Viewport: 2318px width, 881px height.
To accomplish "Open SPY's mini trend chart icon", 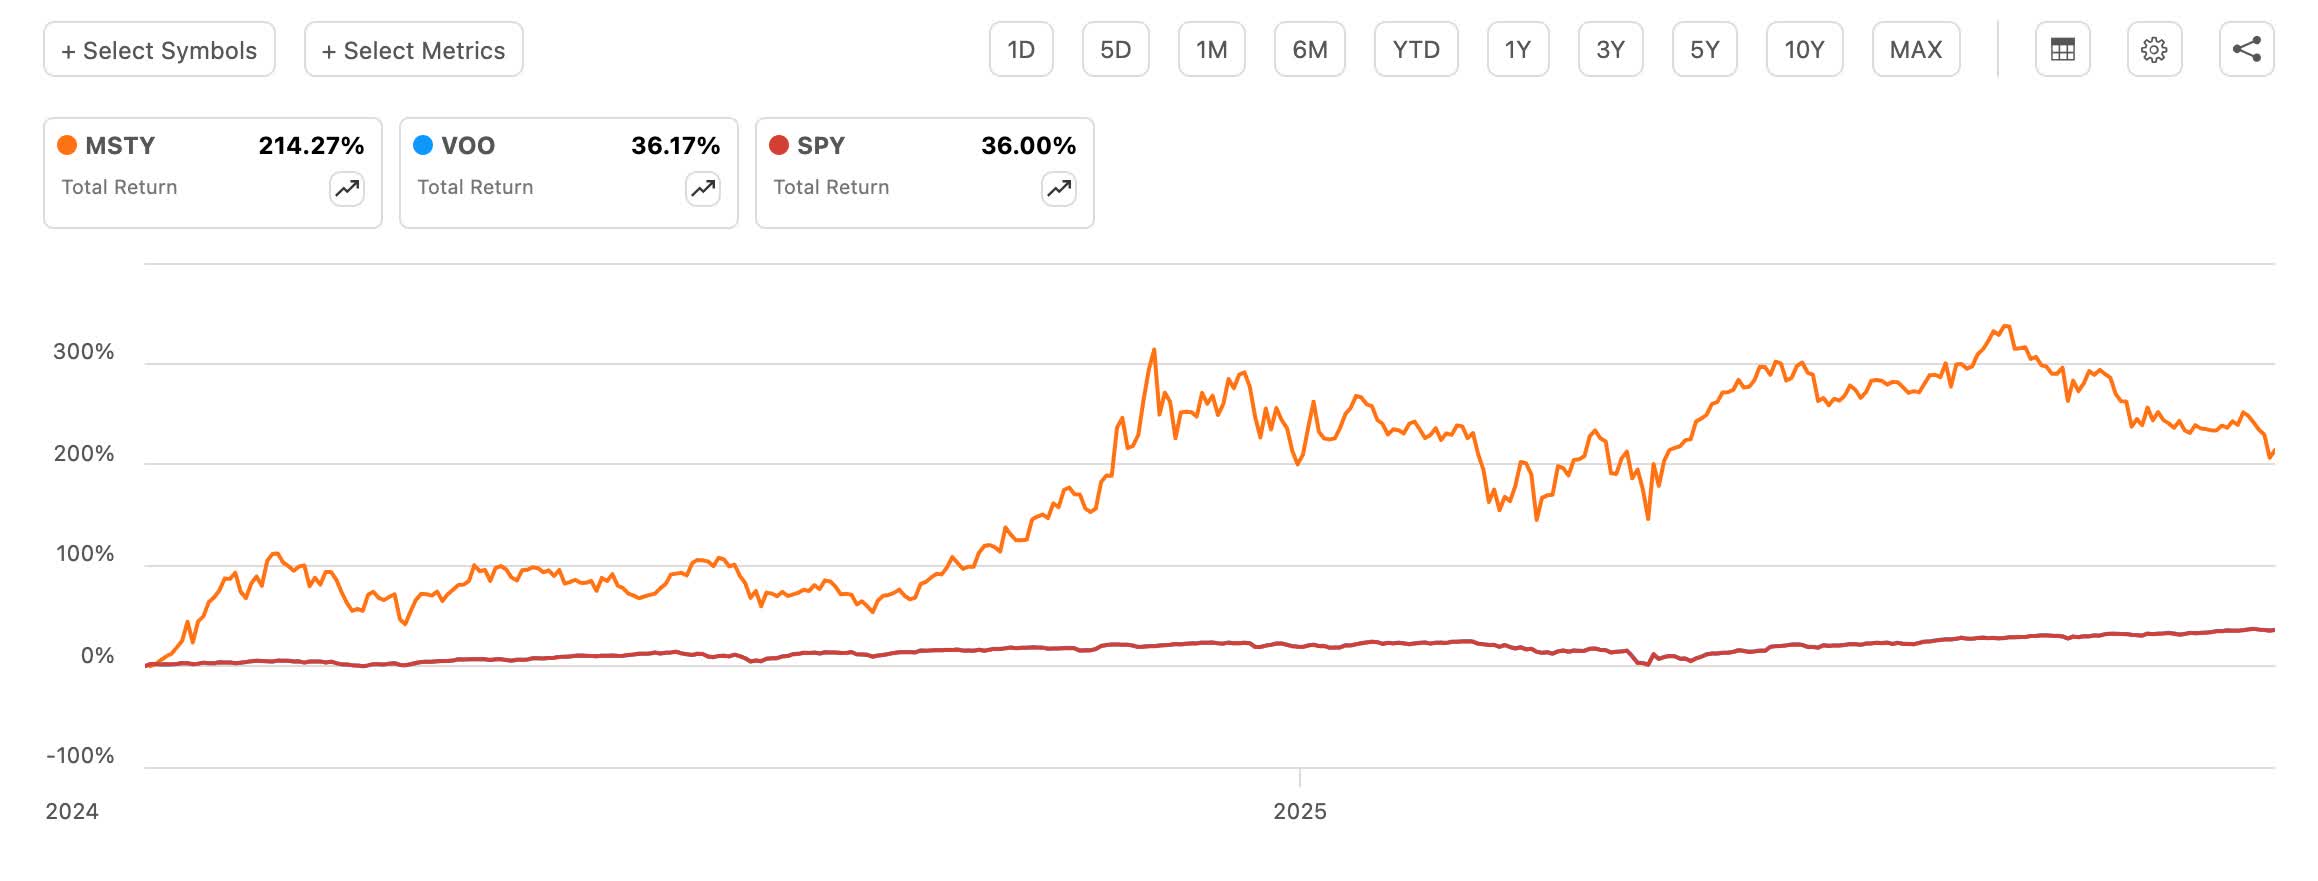I will pyautogui.click(x=1057, y=188).
